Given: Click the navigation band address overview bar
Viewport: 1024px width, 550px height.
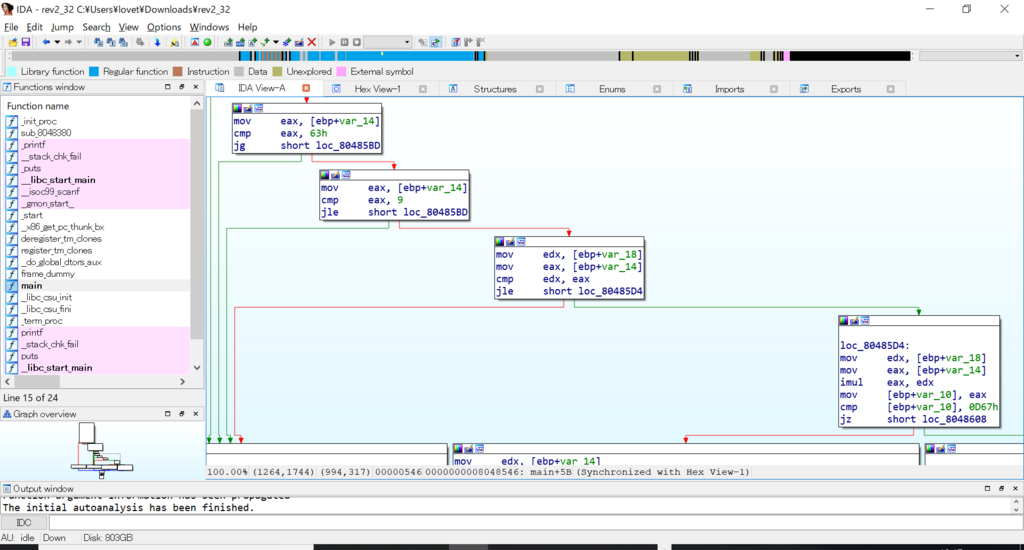Looking at the screenshot, I should [x=459, y=56].
